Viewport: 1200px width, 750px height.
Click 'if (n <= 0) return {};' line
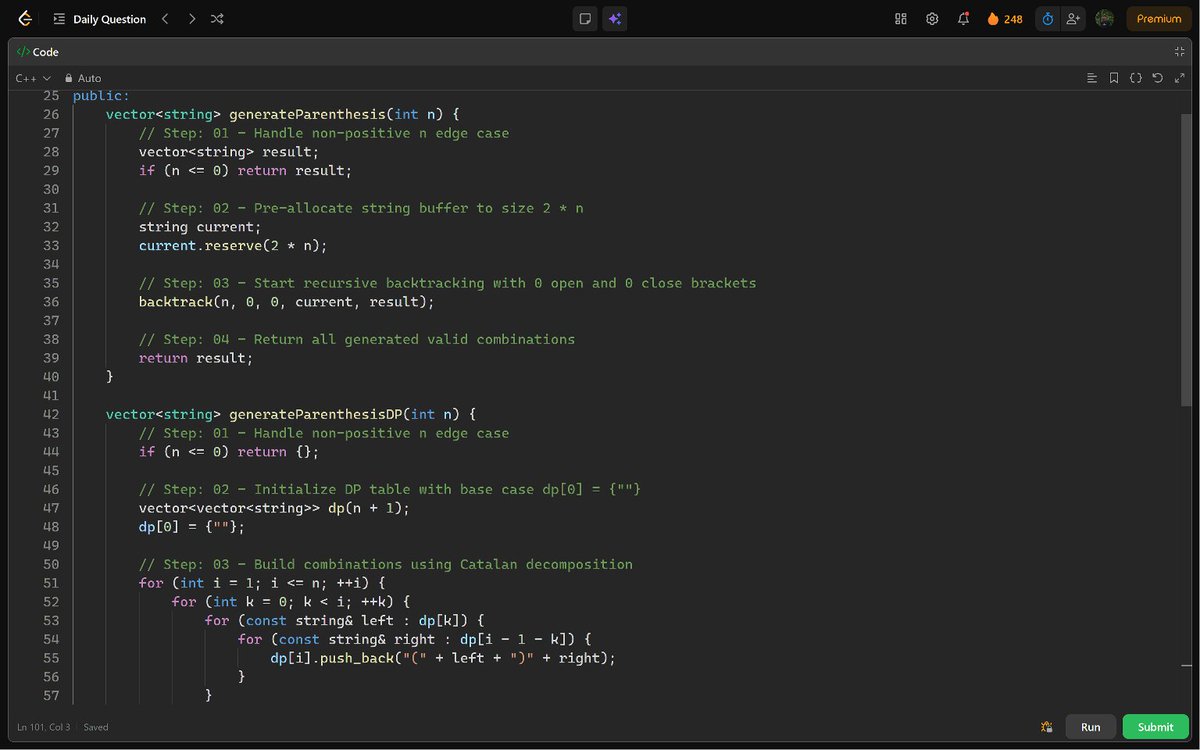coord(229,452)
